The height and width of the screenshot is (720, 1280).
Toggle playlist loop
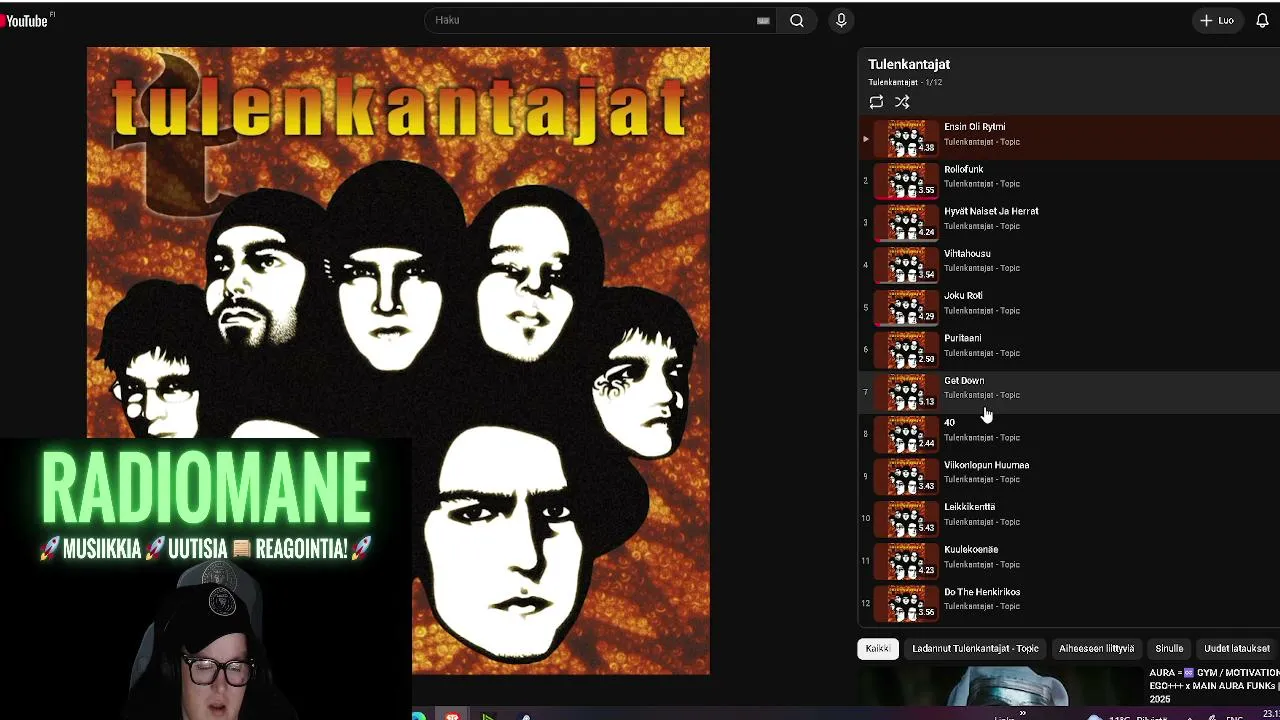(x=876, y=102)
